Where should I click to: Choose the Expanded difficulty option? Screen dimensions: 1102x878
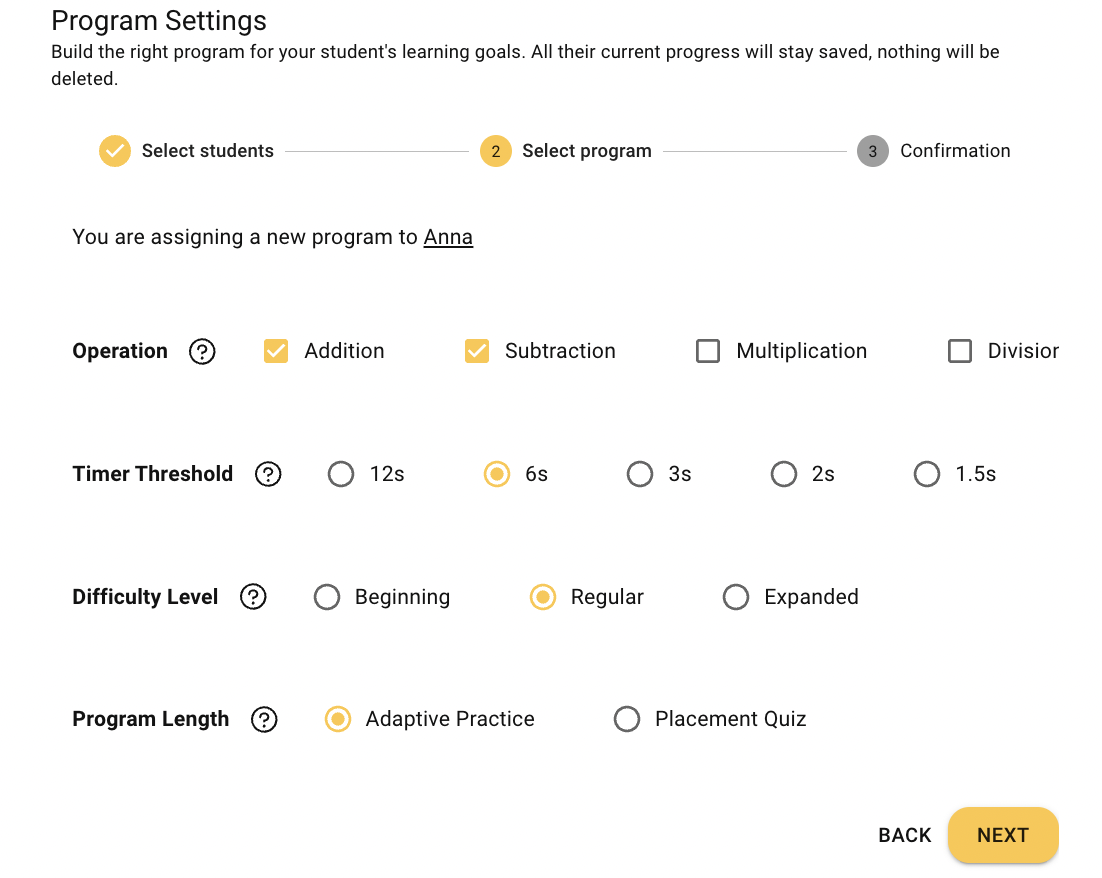736,597
